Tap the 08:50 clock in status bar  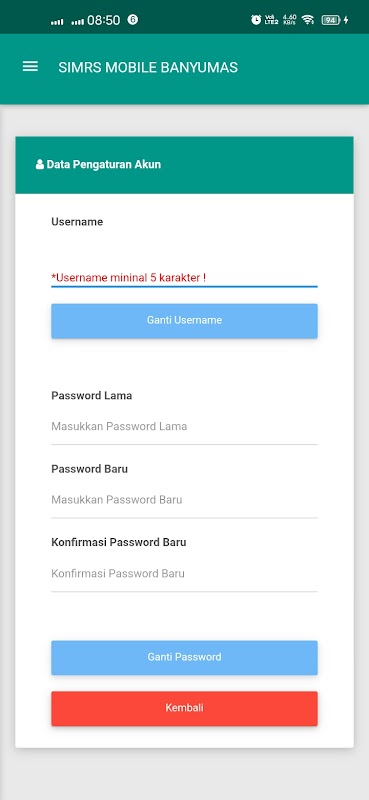pos(104,20)
